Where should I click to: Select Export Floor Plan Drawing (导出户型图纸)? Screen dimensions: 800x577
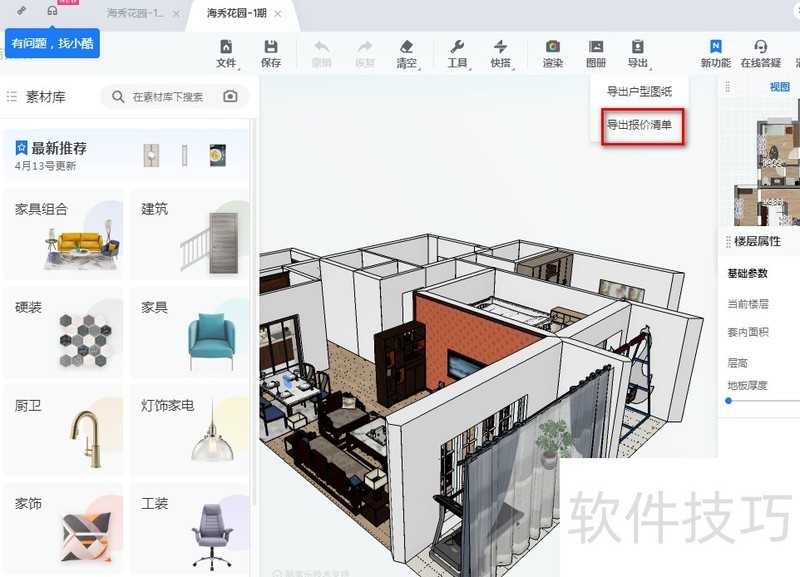point(639,92)
